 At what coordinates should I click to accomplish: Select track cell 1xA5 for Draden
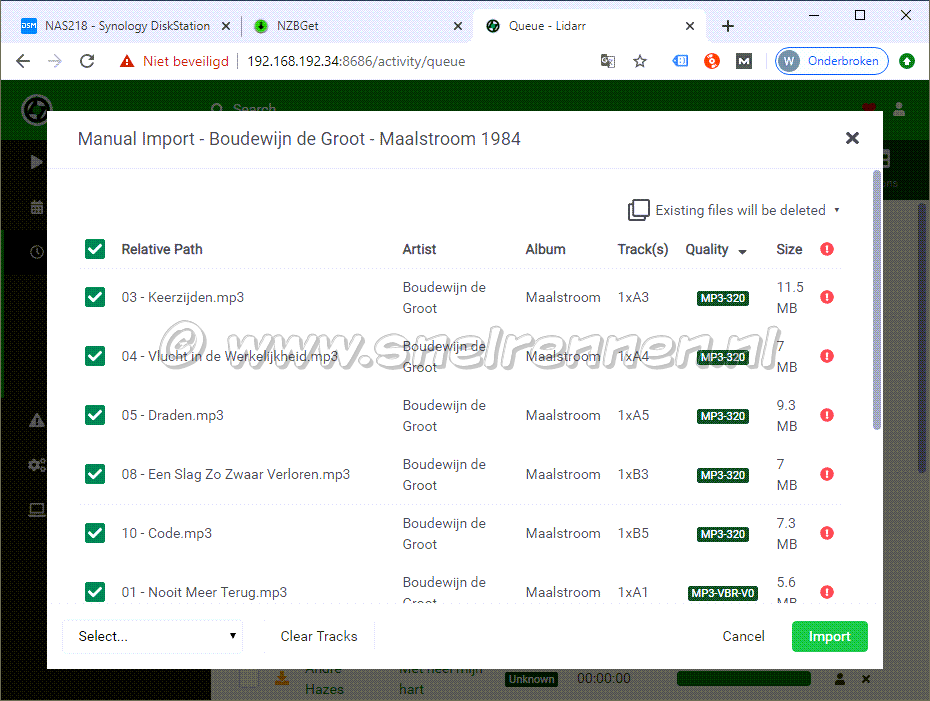tap(633, 415)
